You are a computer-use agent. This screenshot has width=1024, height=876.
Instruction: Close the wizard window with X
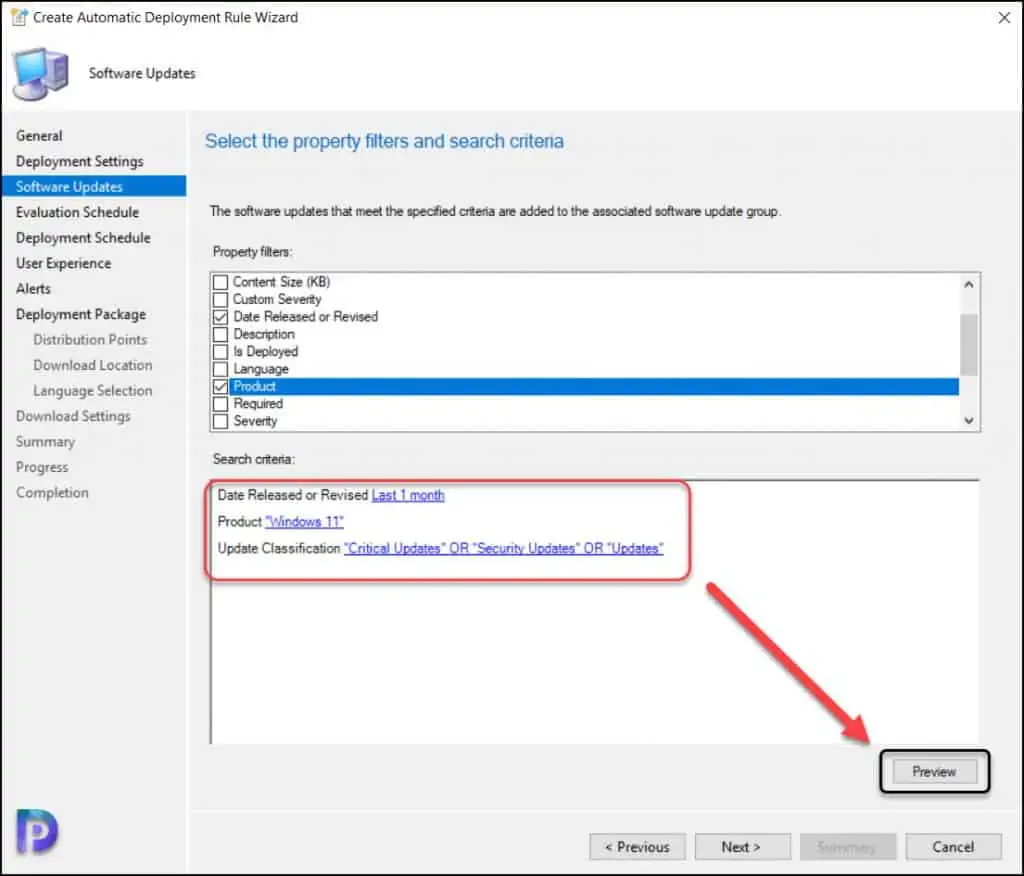coord(1002,17)
